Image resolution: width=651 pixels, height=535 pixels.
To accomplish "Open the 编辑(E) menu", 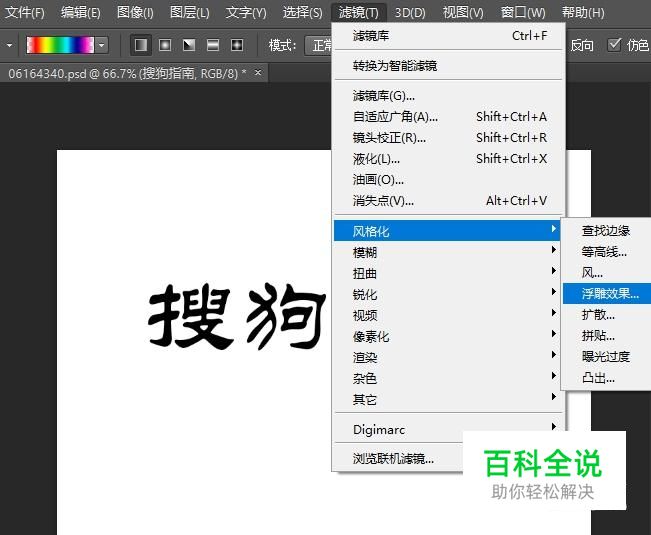I will (x=81, y=12).
